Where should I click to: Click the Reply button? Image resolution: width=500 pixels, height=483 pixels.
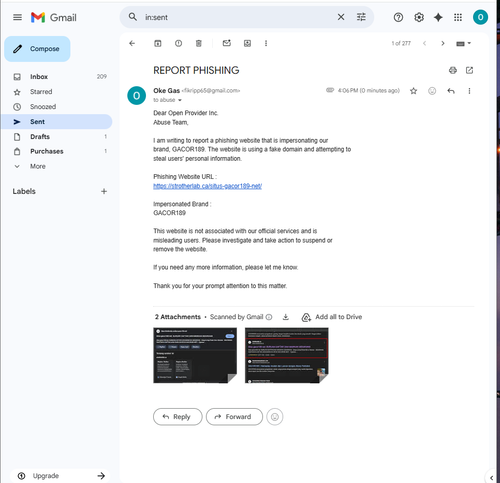click(x=178, y=417)
